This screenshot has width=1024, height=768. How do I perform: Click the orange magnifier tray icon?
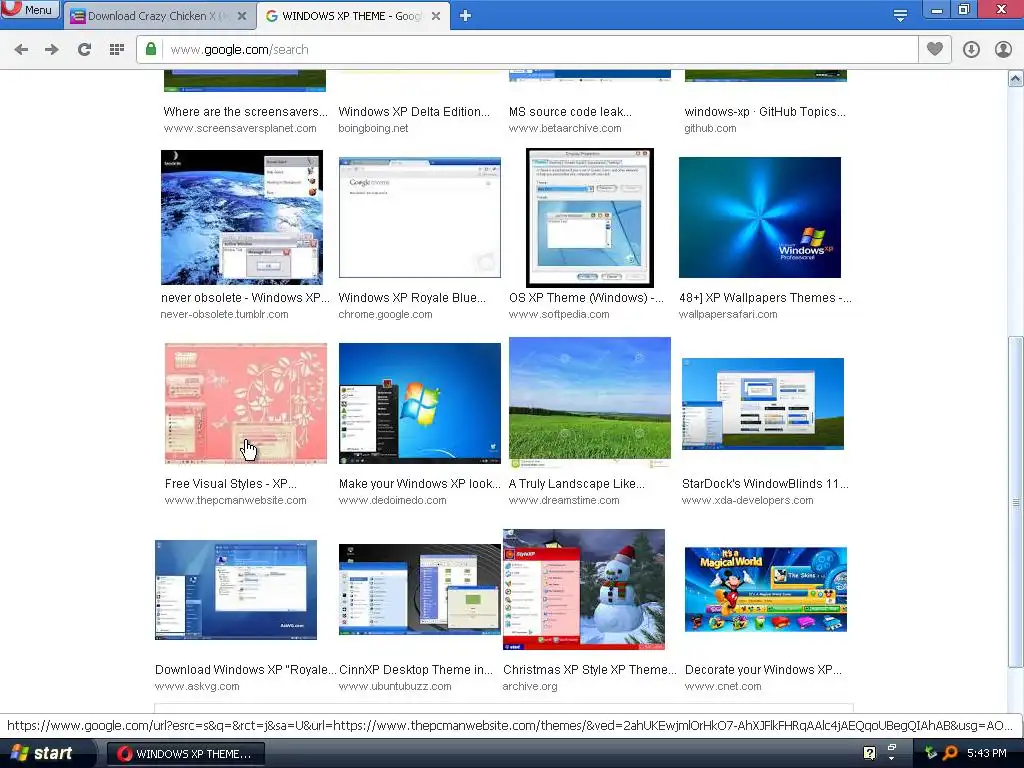(950, 753)
